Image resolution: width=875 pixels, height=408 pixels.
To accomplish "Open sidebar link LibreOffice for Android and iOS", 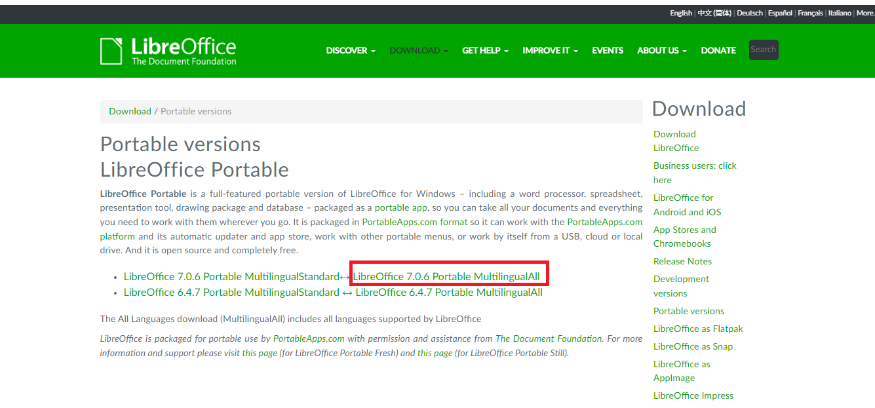I will 687,204.
